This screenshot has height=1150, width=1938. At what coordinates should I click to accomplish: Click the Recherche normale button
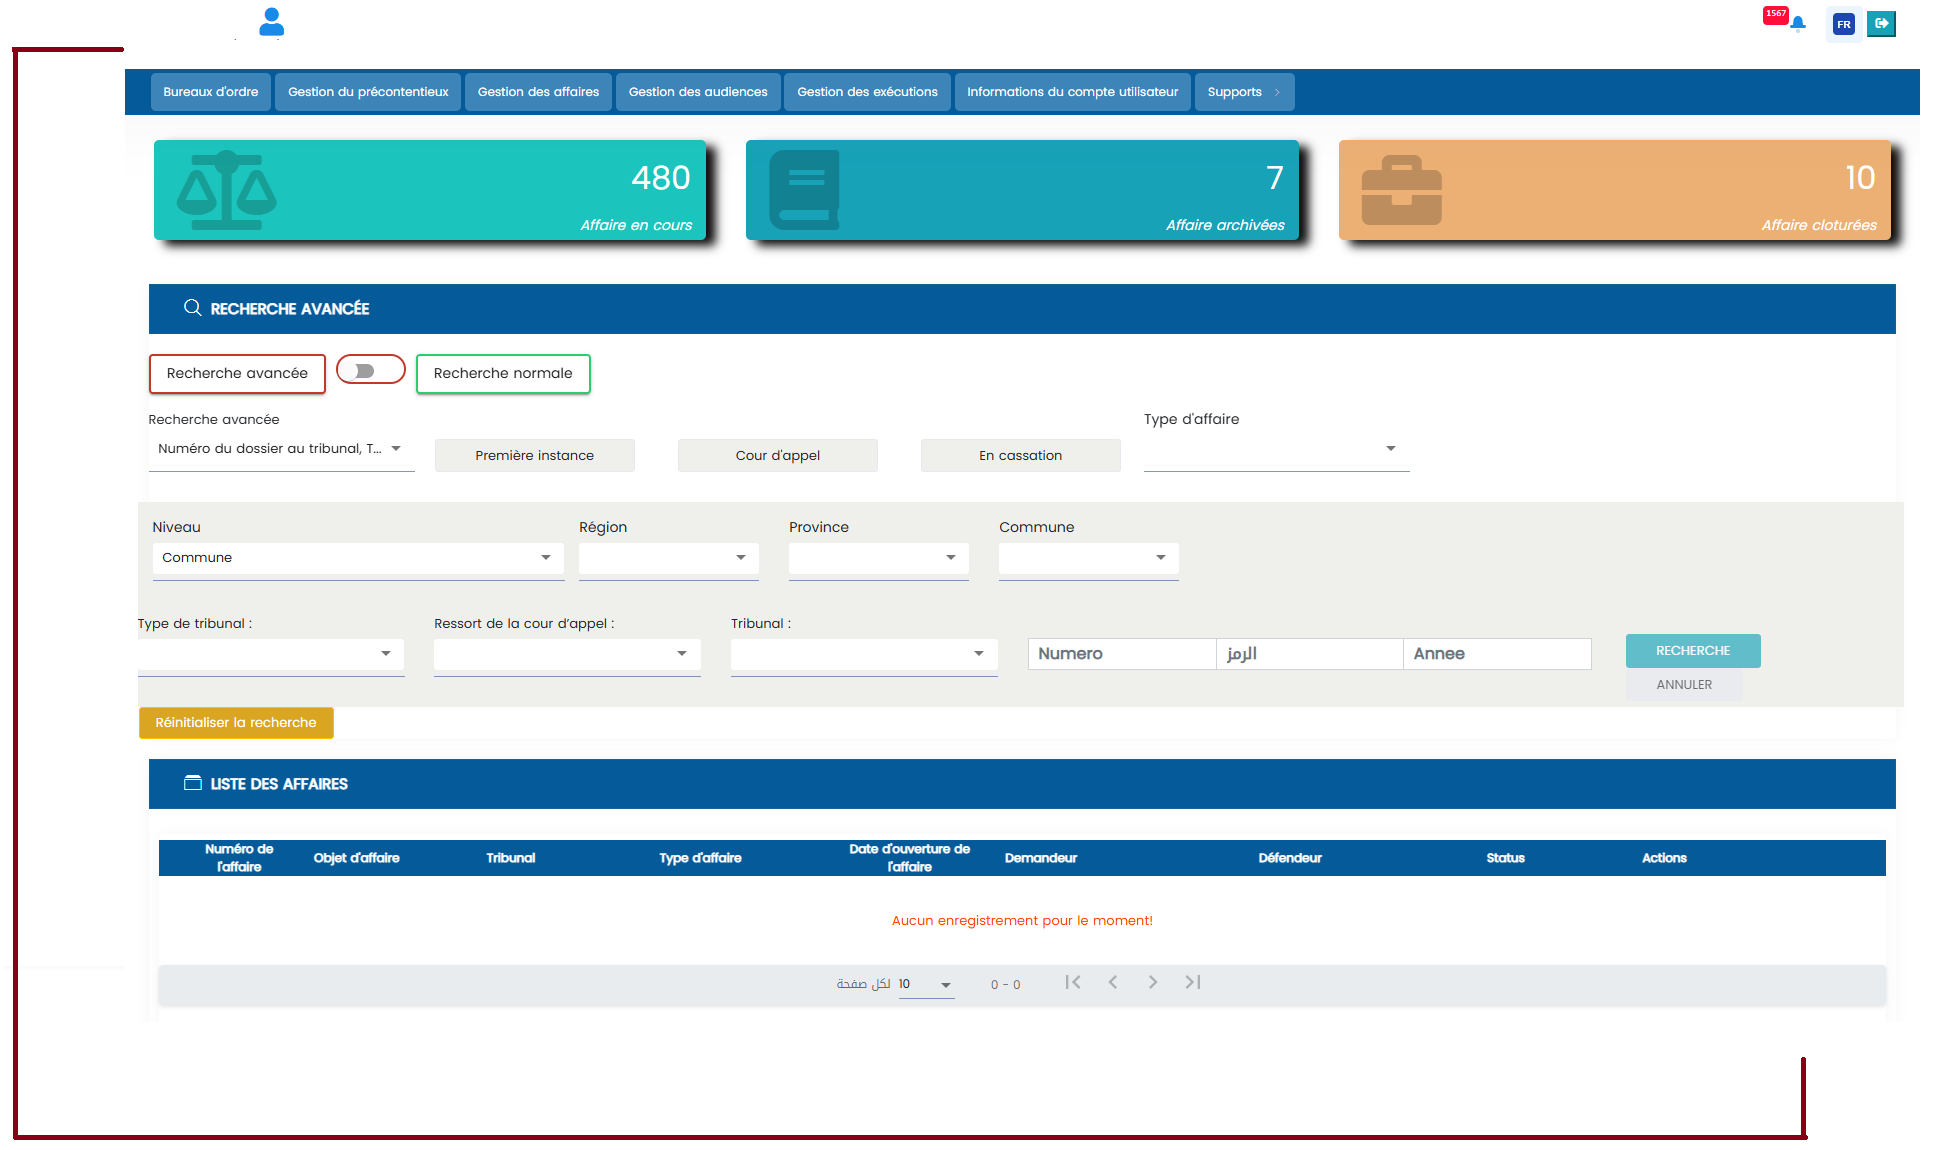(x=503, y=373)
